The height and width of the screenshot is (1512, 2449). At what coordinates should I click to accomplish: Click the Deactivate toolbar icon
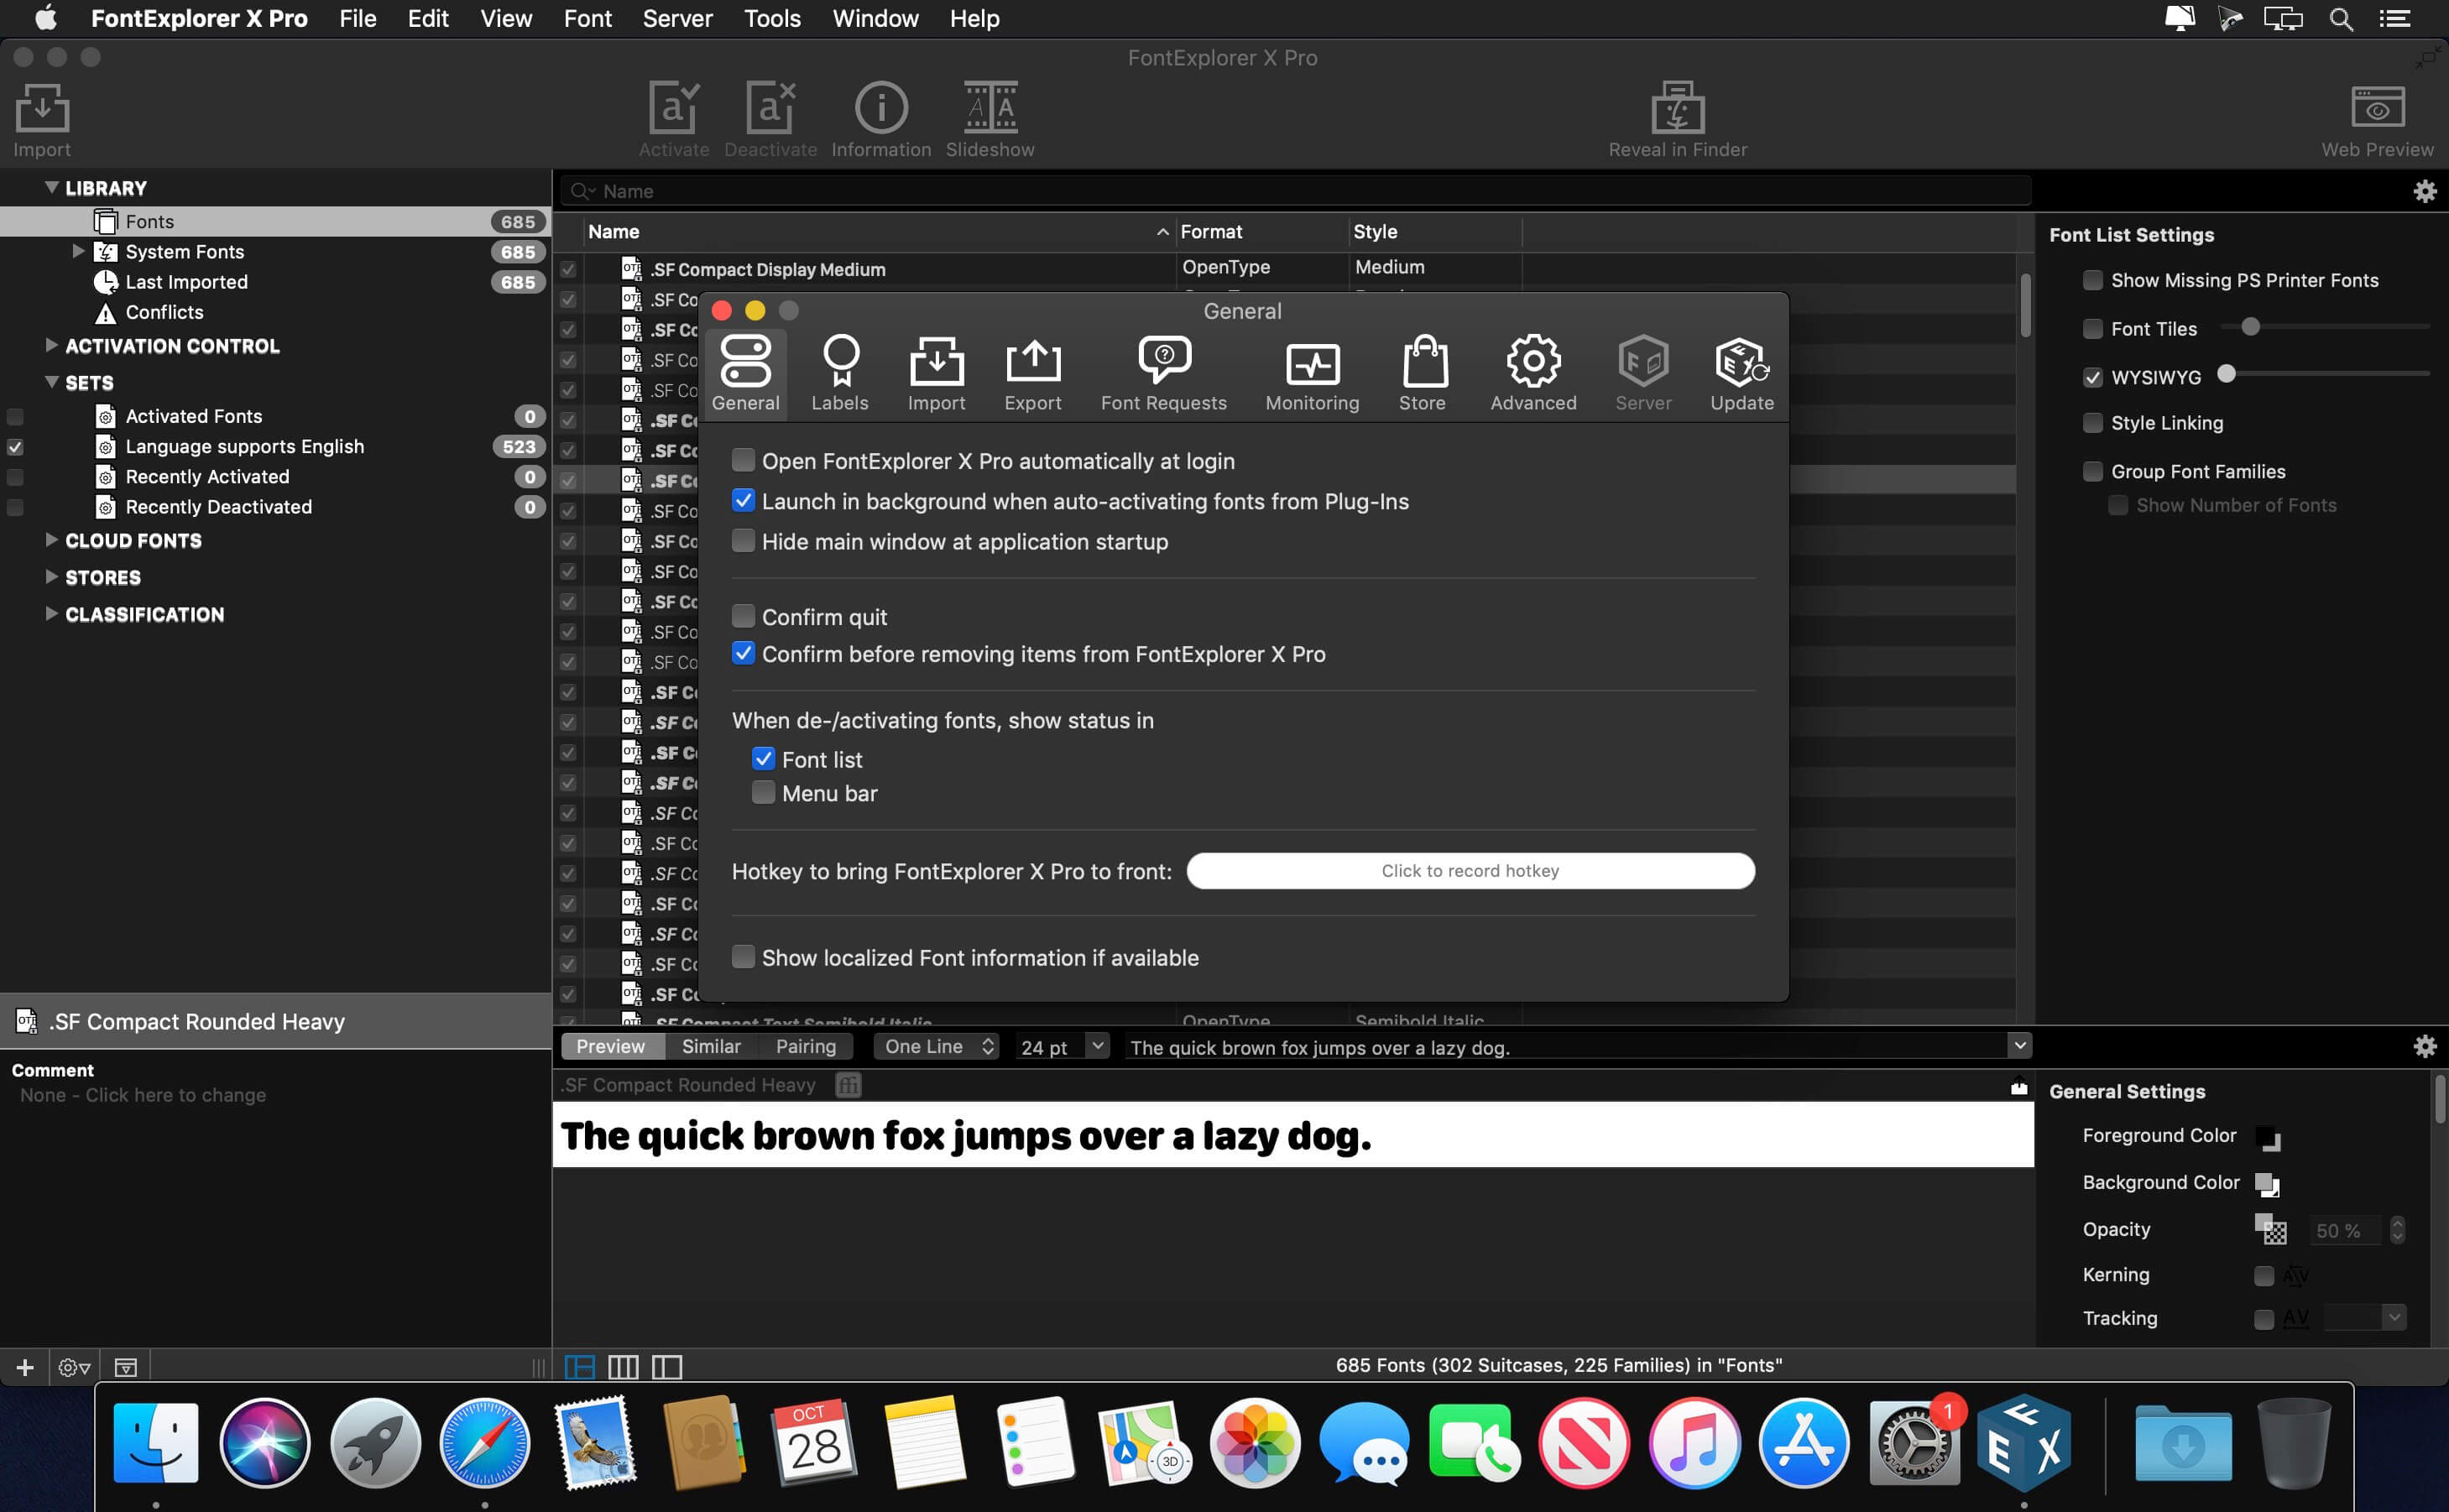tap(770, 120)
